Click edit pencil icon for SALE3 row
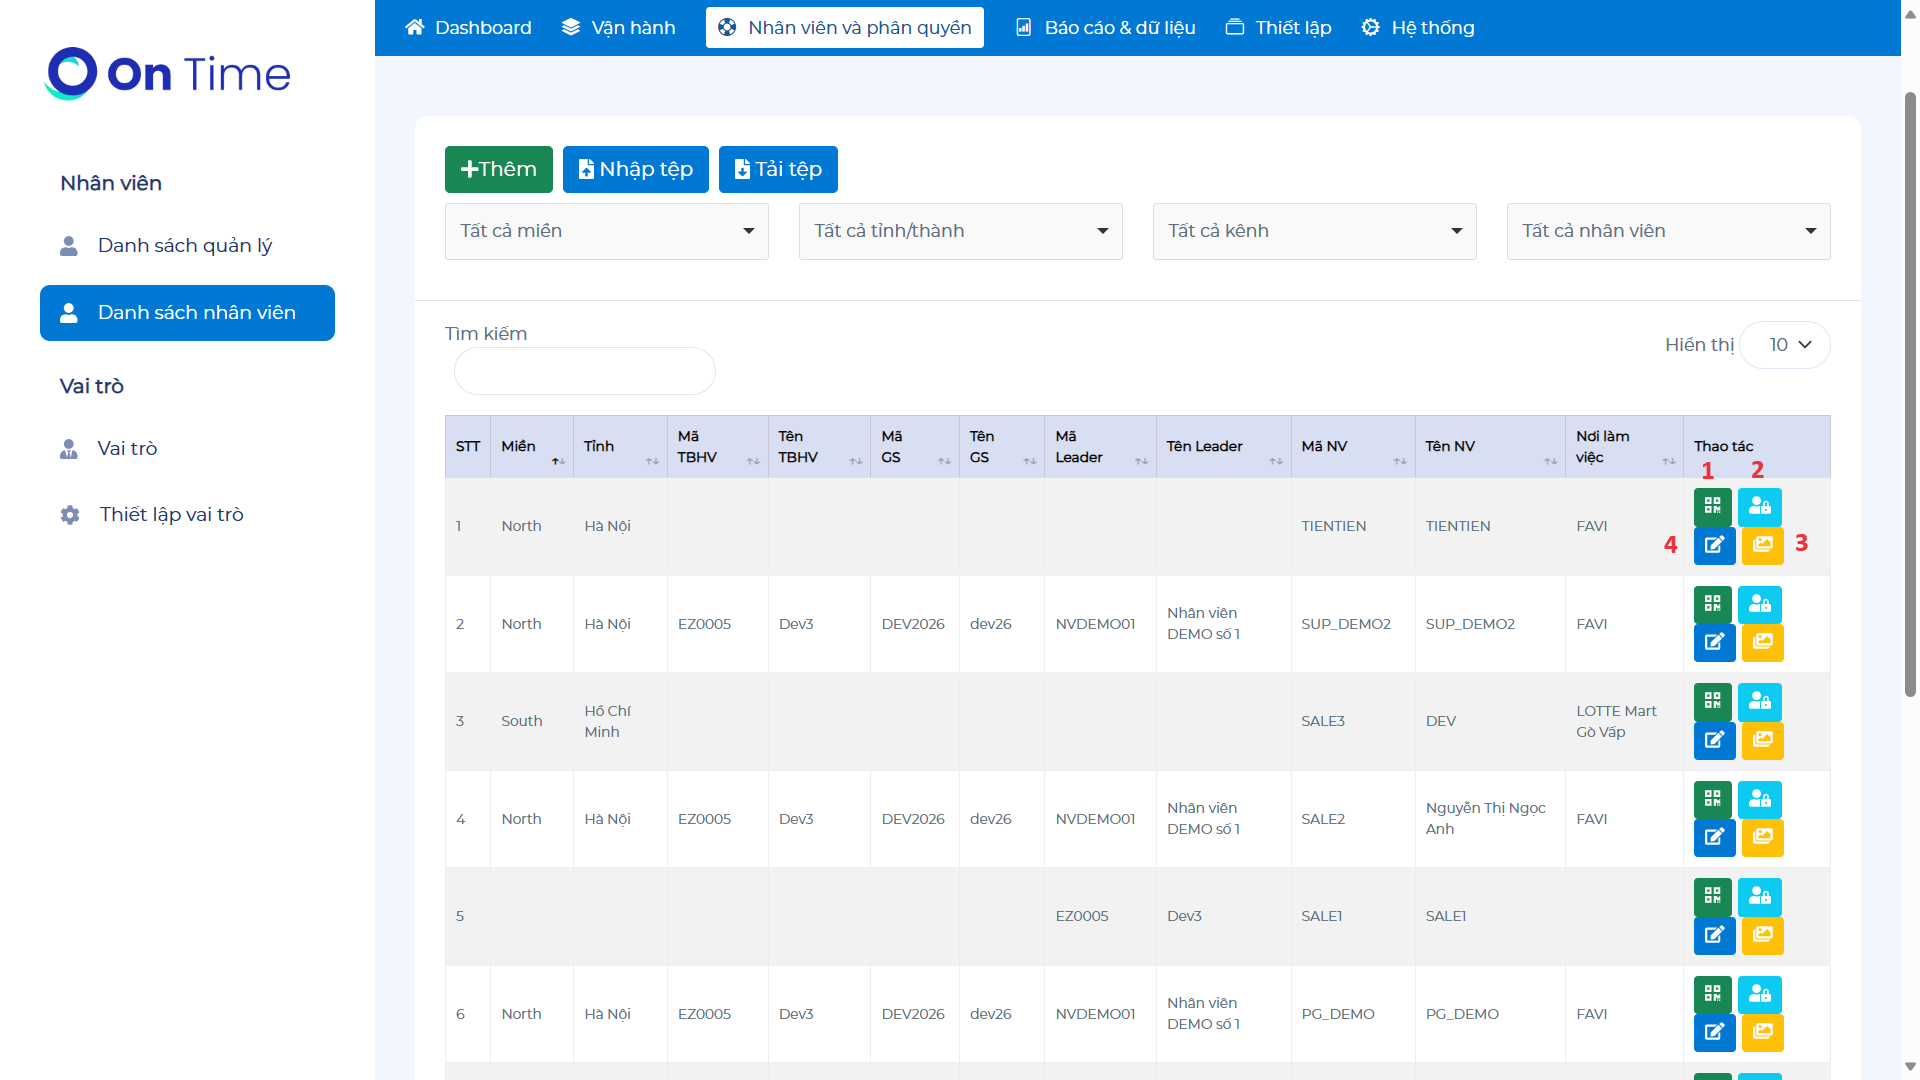Image resolution: width=1920 pixels, height=1080 pixels. point(1714,740)
